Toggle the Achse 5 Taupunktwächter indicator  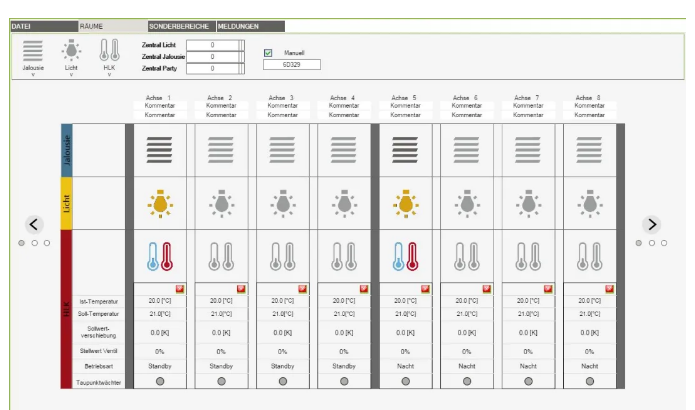click(405, 381)
